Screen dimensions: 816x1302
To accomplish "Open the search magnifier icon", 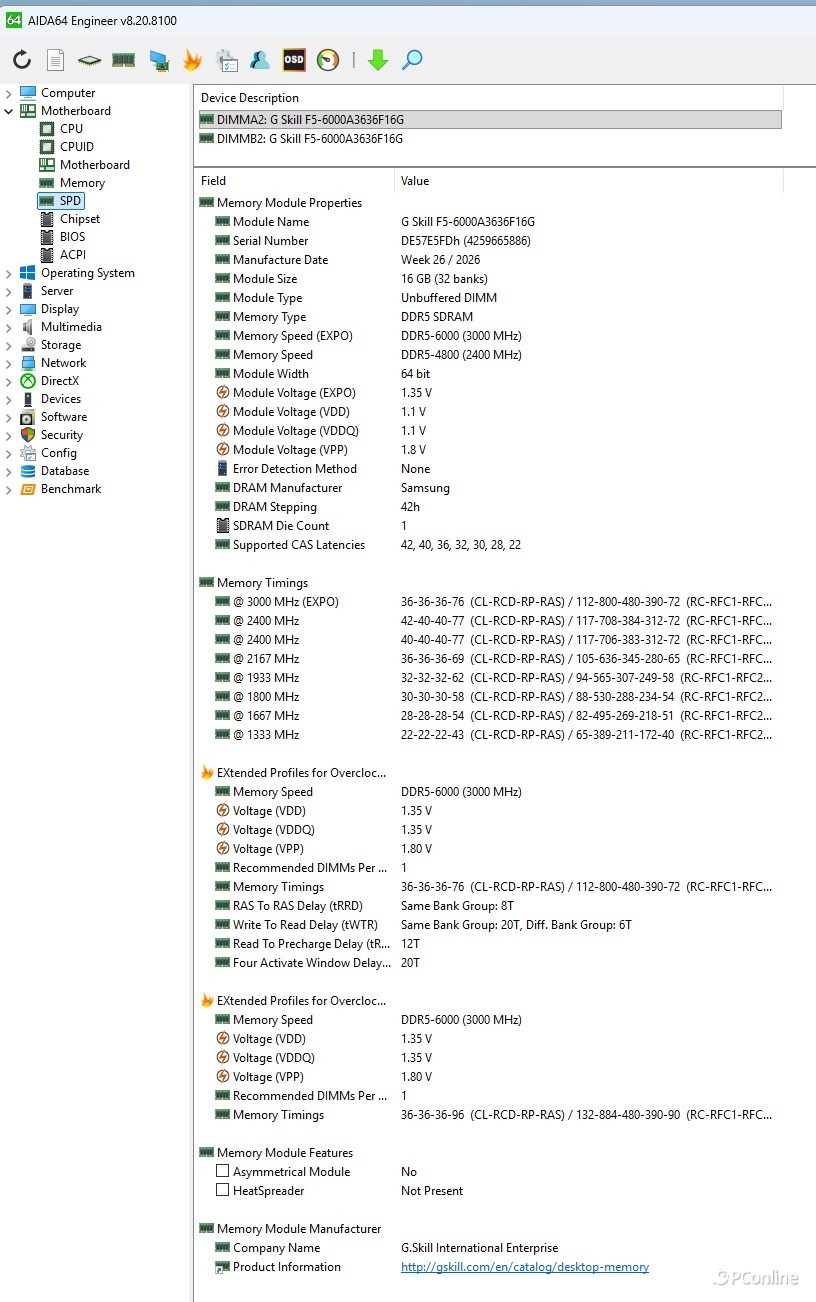I will pyautogui.click(x=412, y=60).
